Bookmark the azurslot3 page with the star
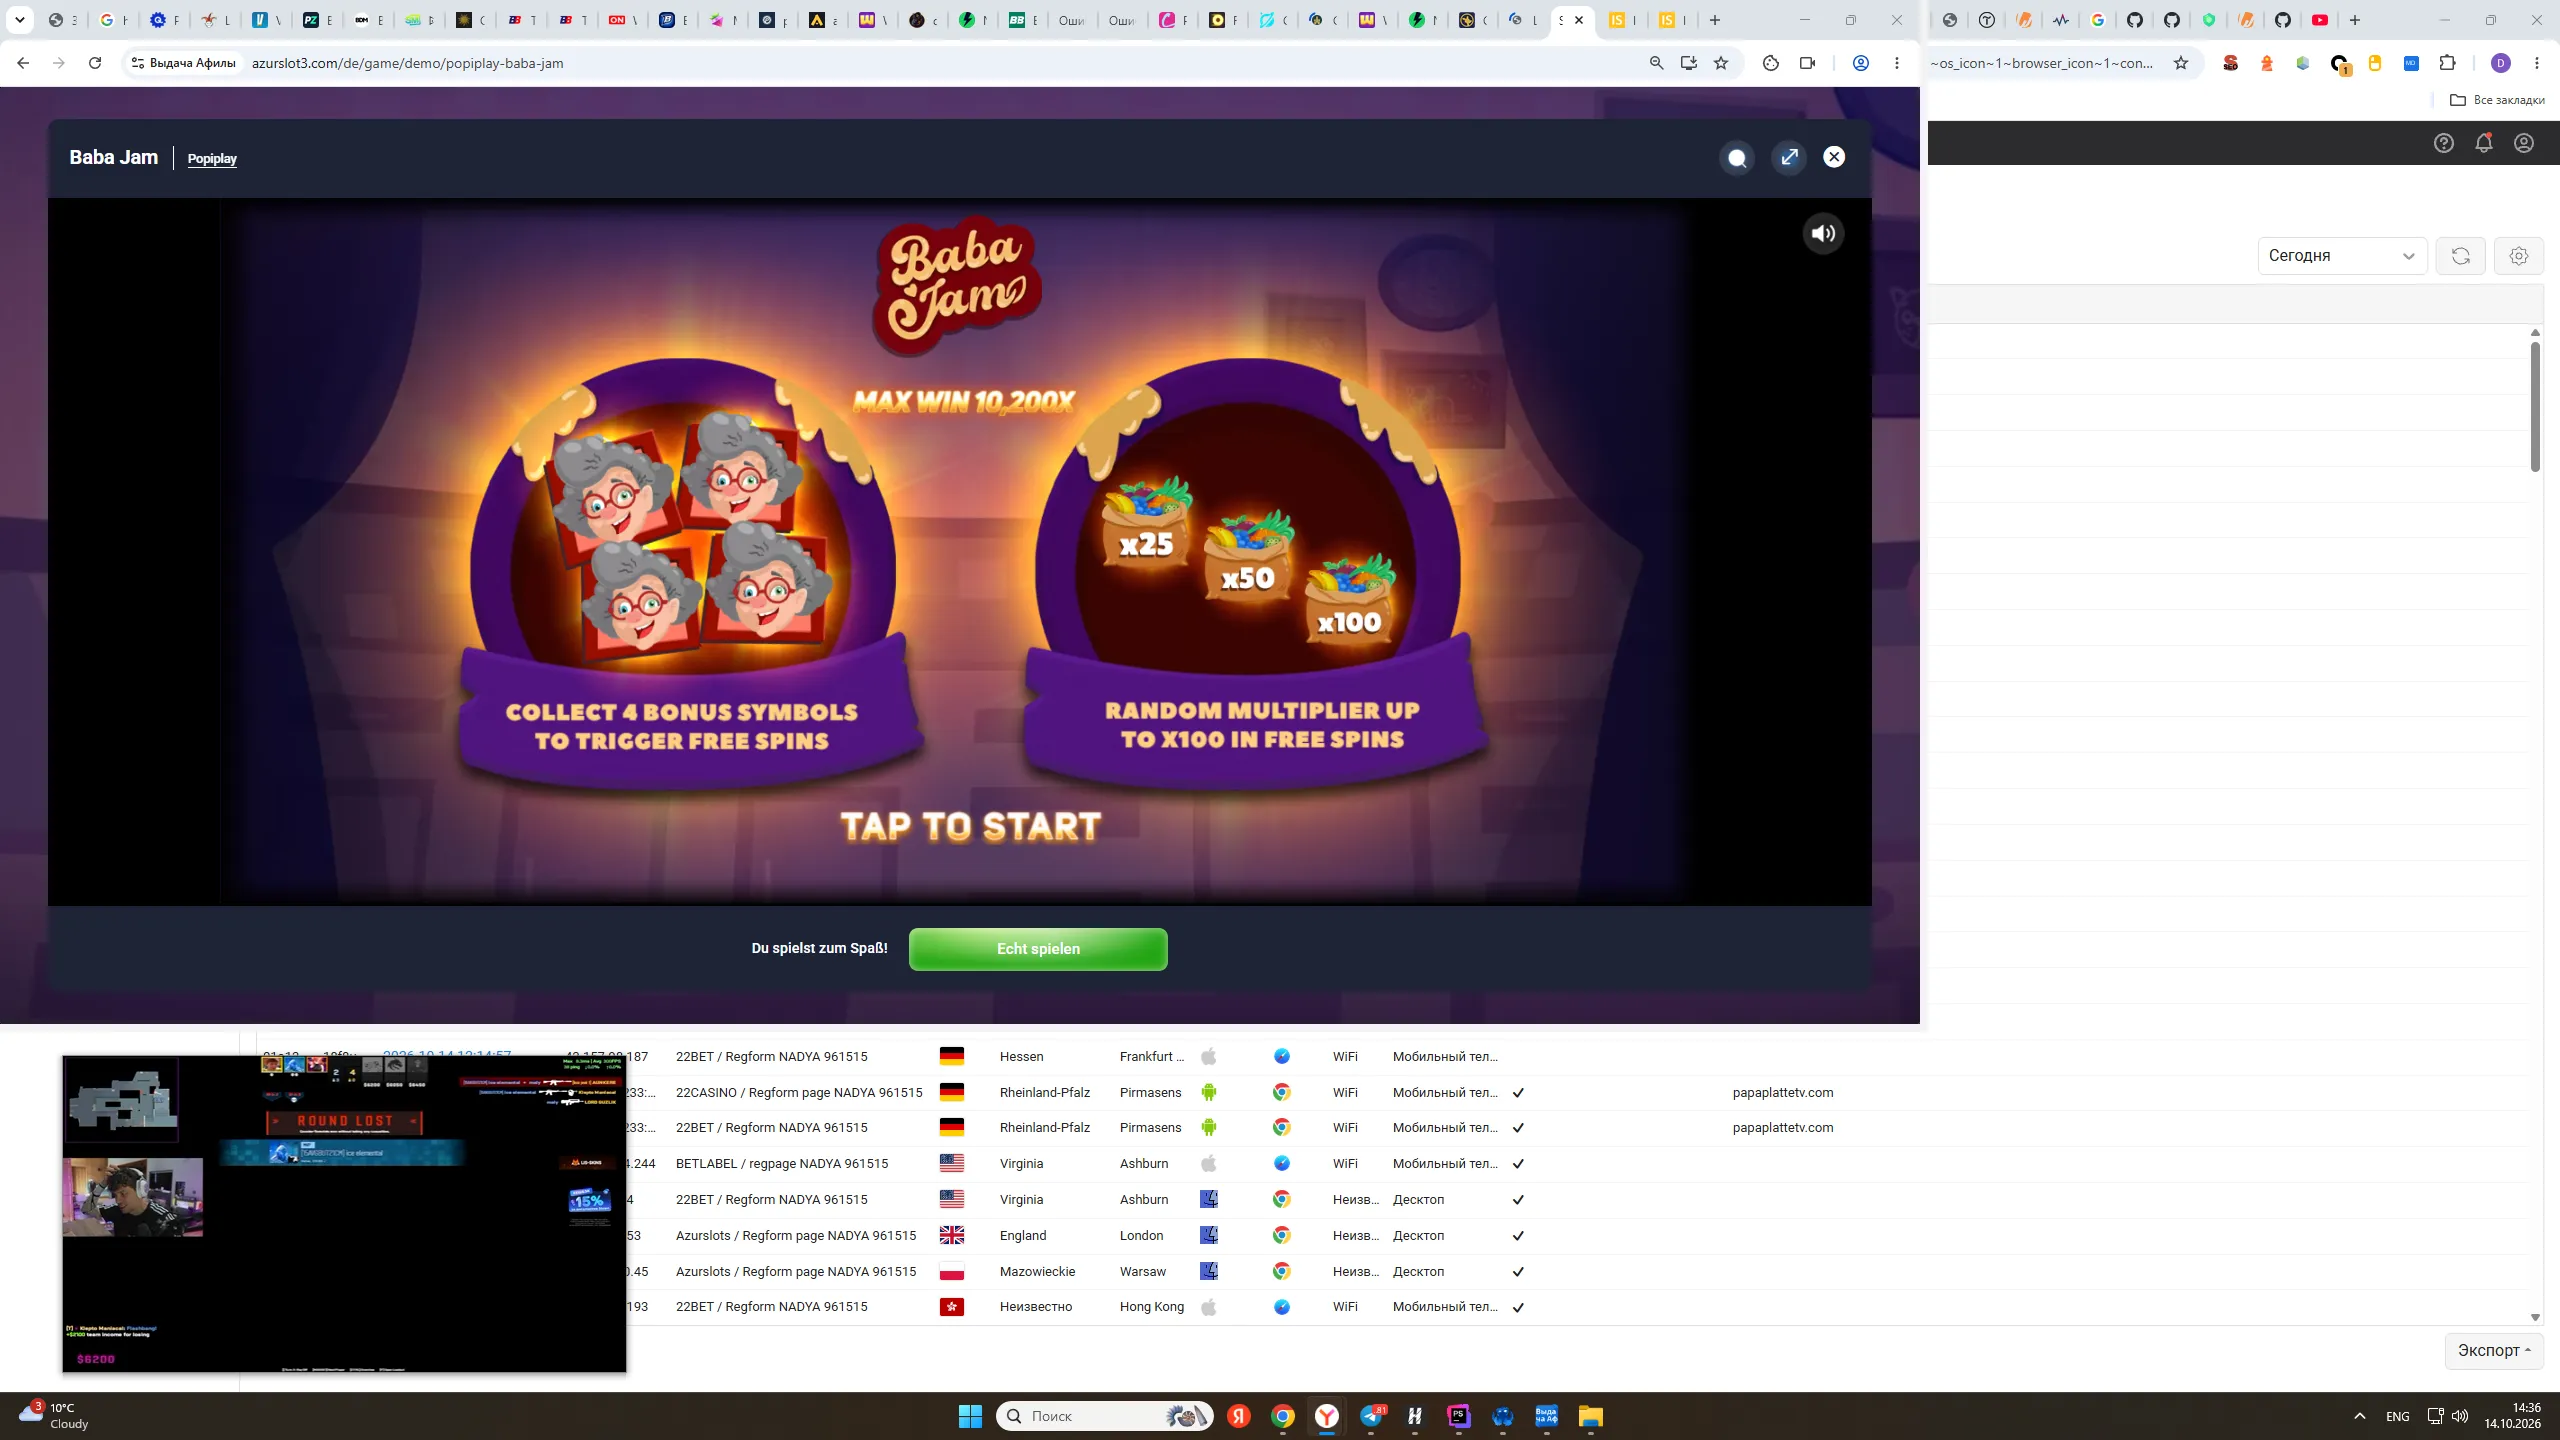 pyautogui.click(x=1721, y=63)
